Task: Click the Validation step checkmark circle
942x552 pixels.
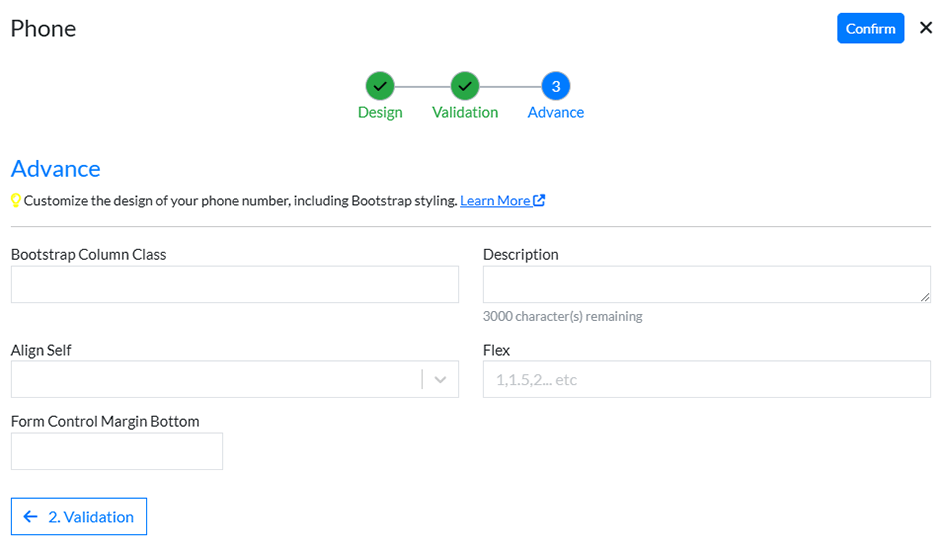Action: [x=465, y=86]
